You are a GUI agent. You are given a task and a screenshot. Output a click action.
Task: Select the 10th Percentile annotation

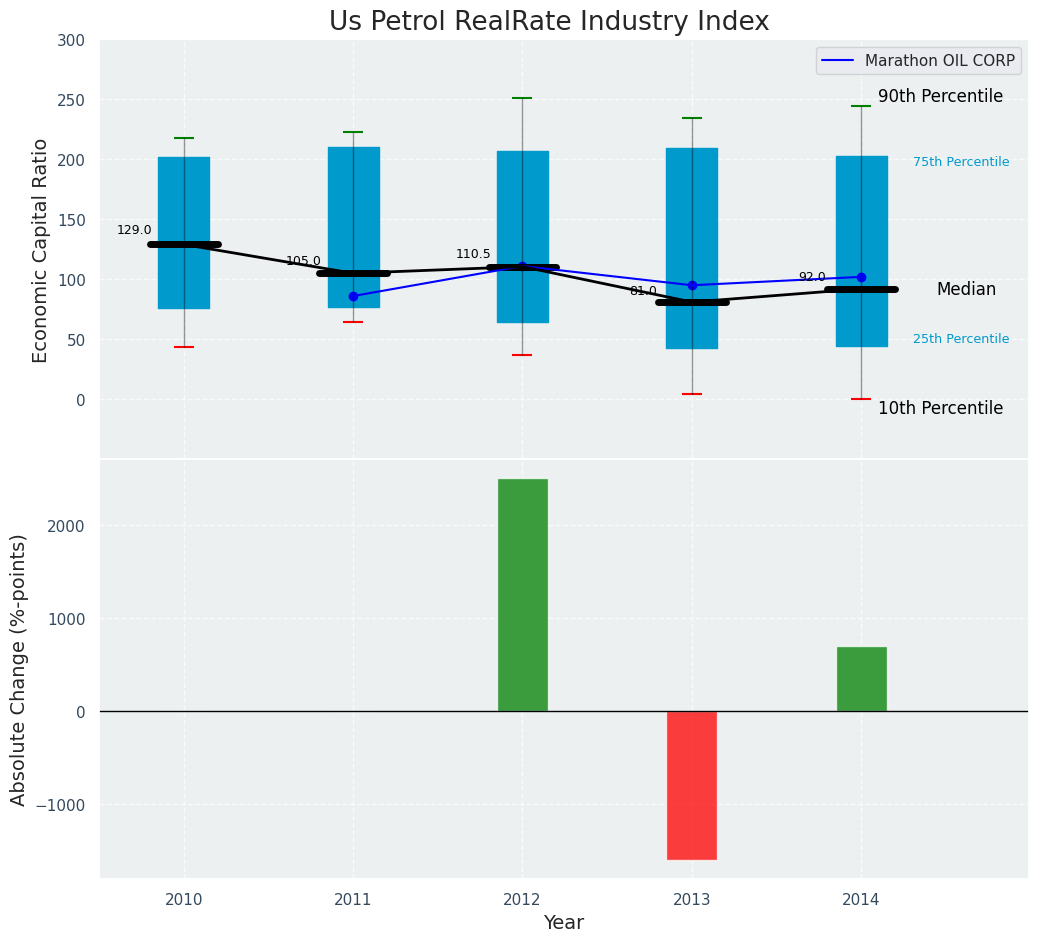pyautogui.click(x=940, y=409)
